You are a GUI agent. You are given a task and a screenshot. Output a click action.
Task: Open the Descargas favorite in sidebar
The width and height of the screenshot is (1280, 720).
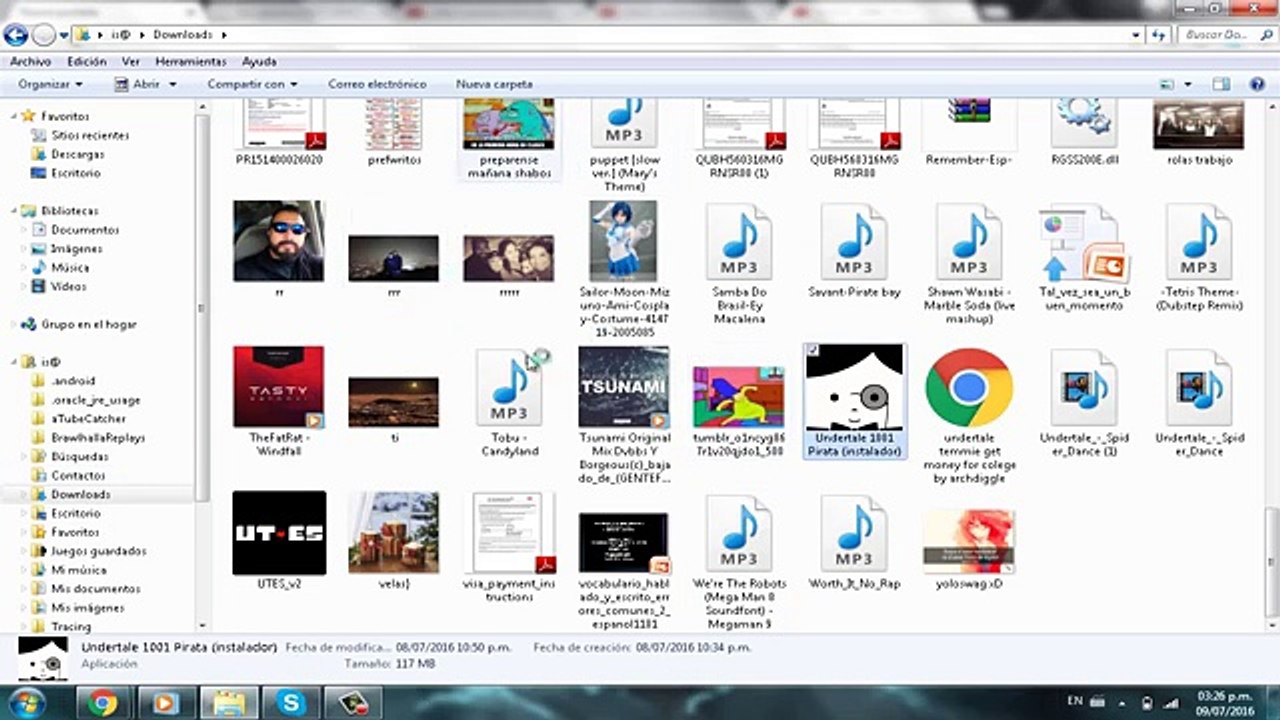click(77, 154)
